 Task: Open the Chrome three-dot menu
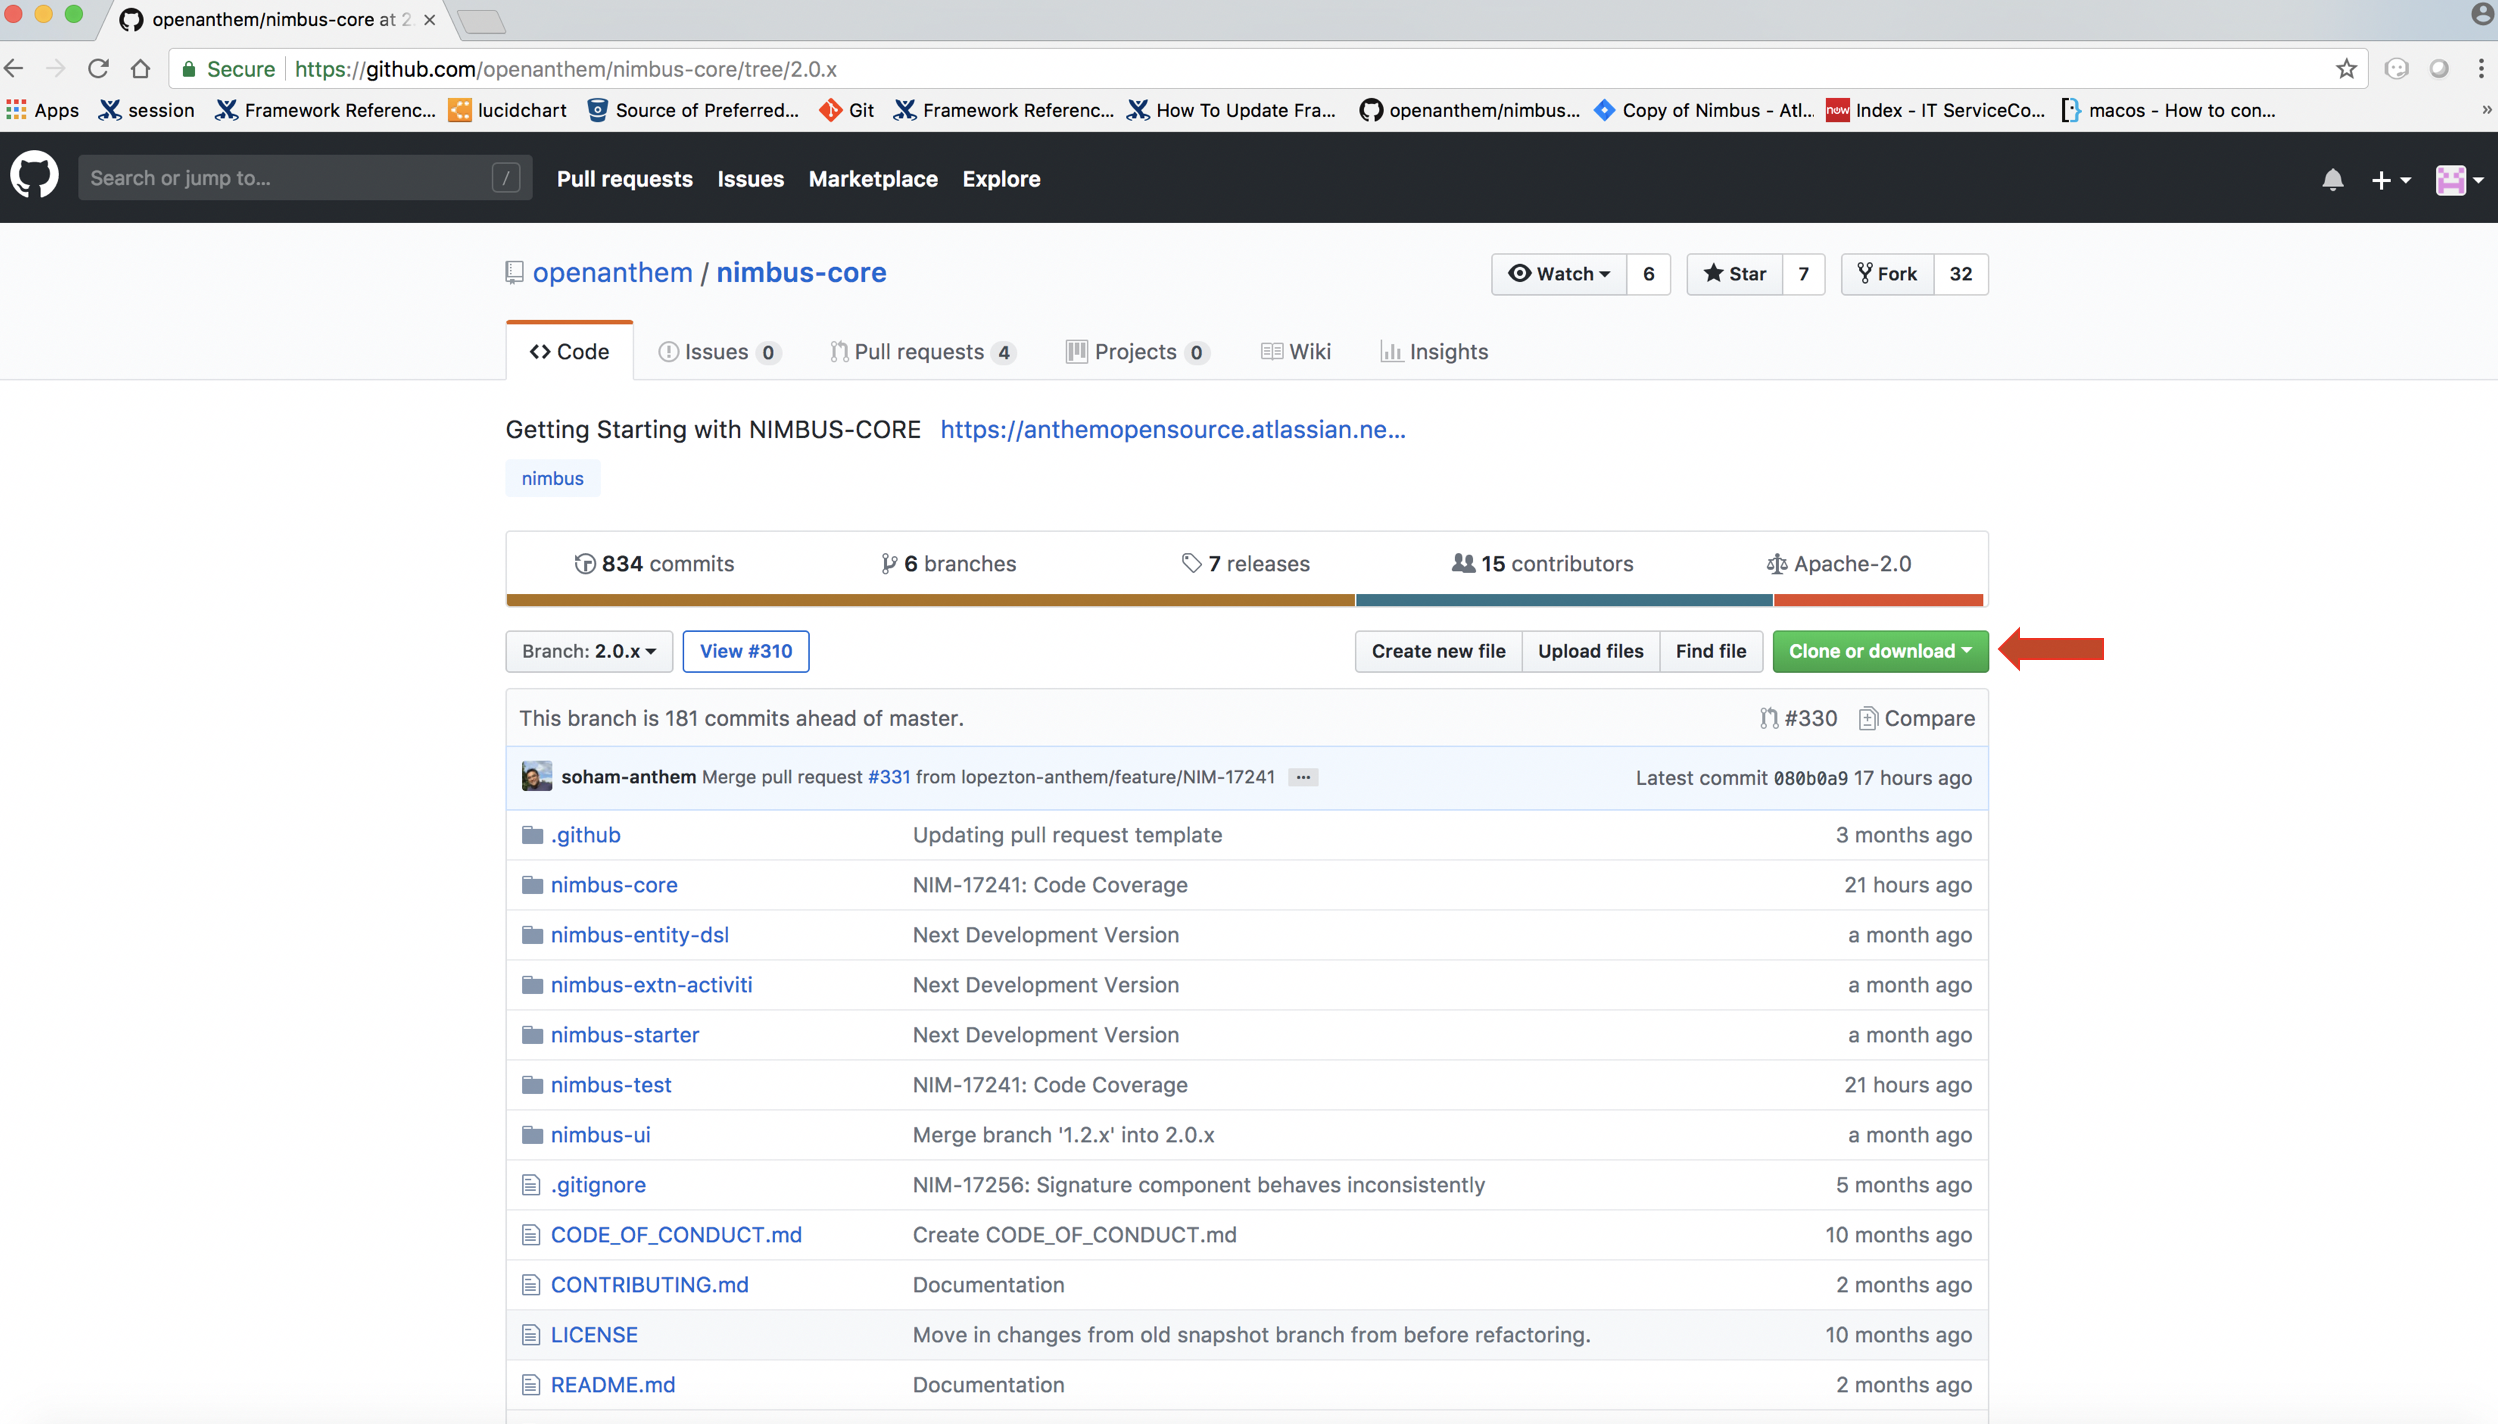pos(2481,68)
